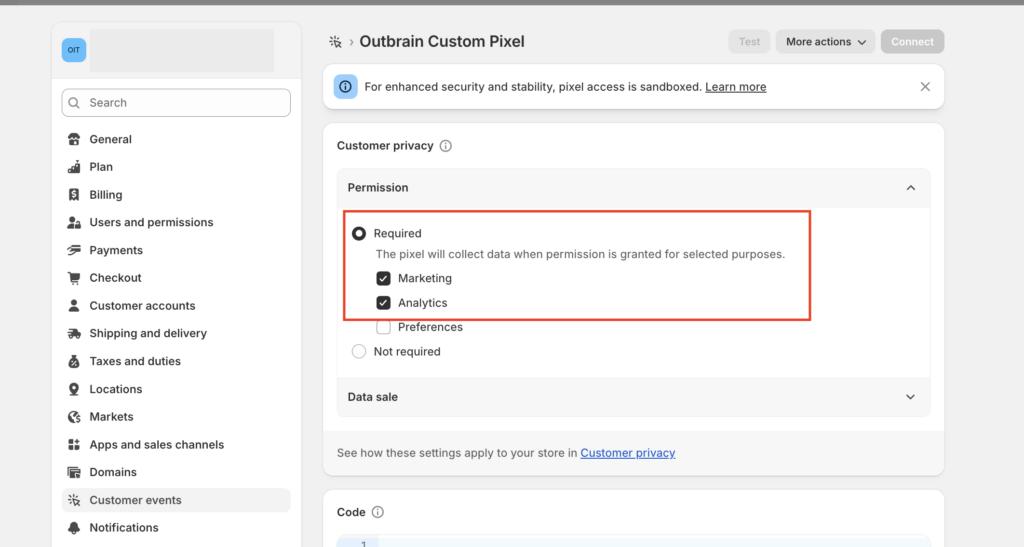This screenshot has width=1024, height=547.
Task: Expand the Data sale section
Action: tap(910, 397)
